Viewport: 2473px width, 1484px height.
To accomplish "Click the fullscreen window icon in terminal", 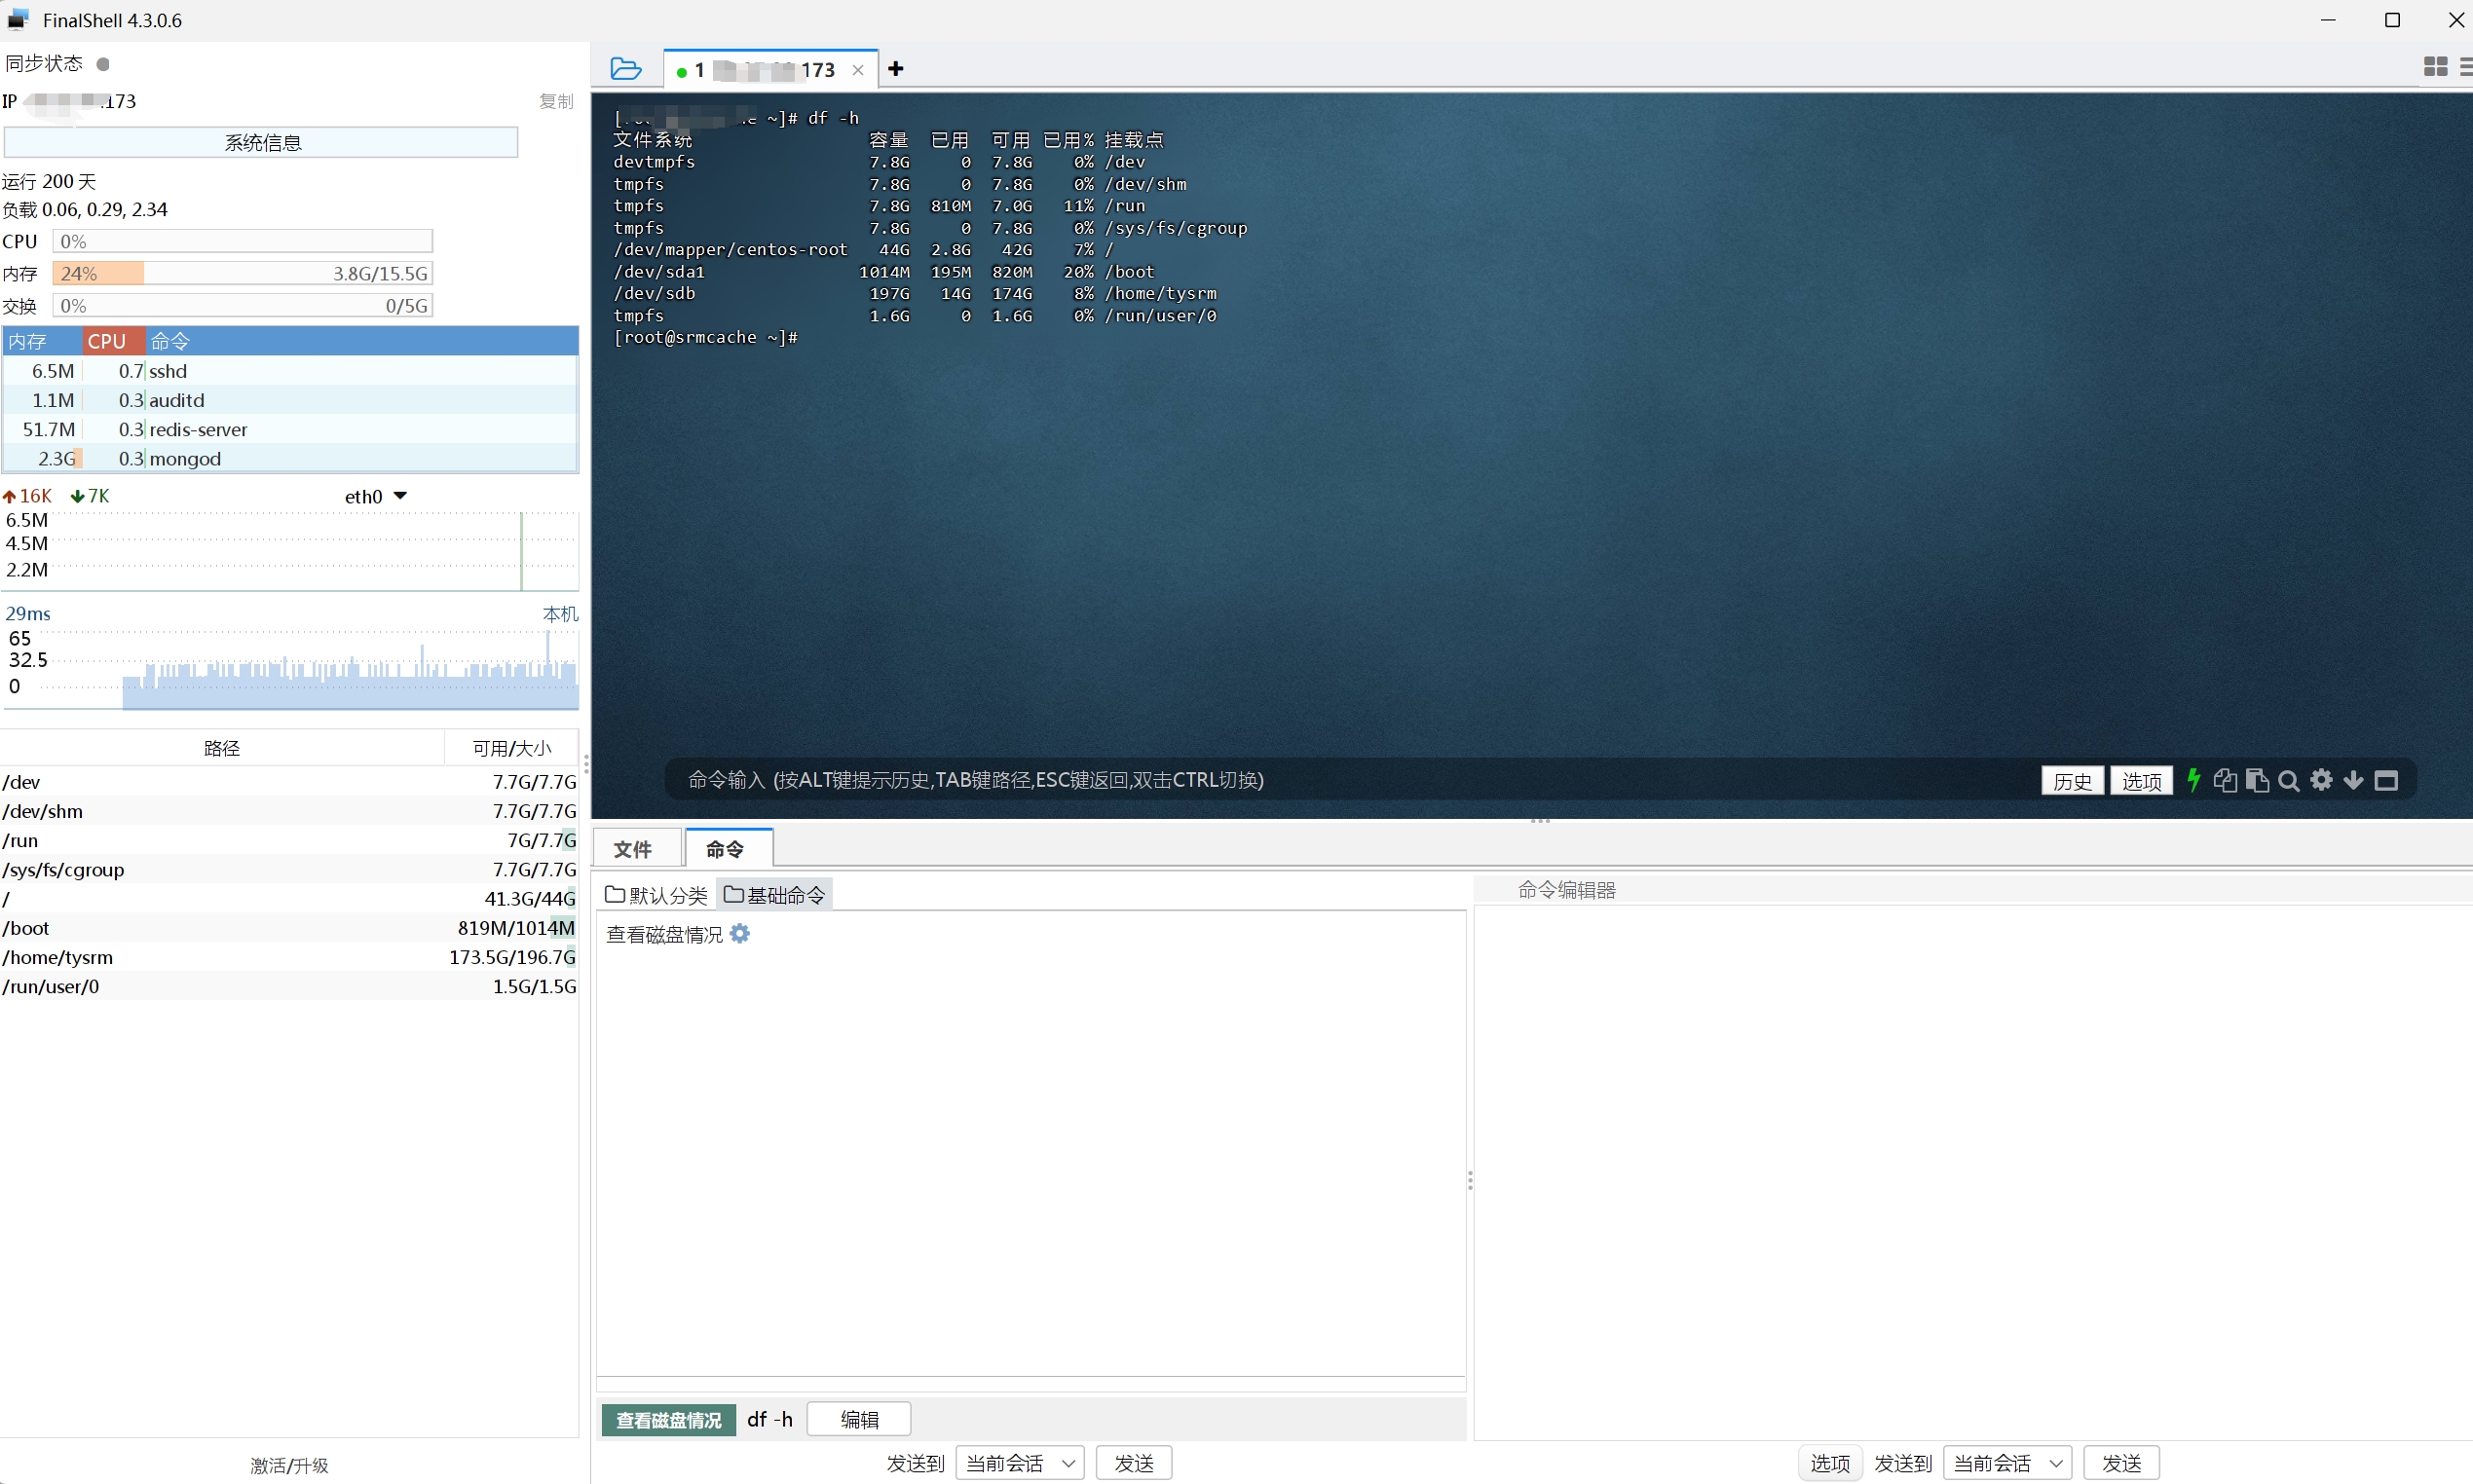I will 2386,780.
